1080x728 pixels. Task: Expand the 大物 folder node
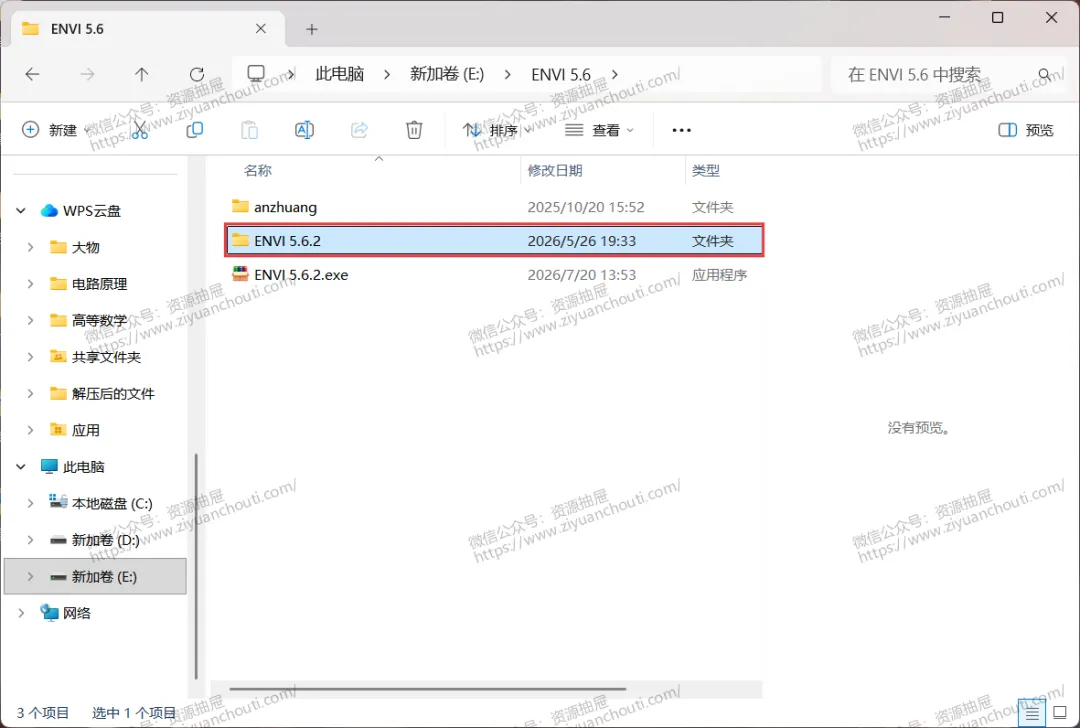click(30, 247)
